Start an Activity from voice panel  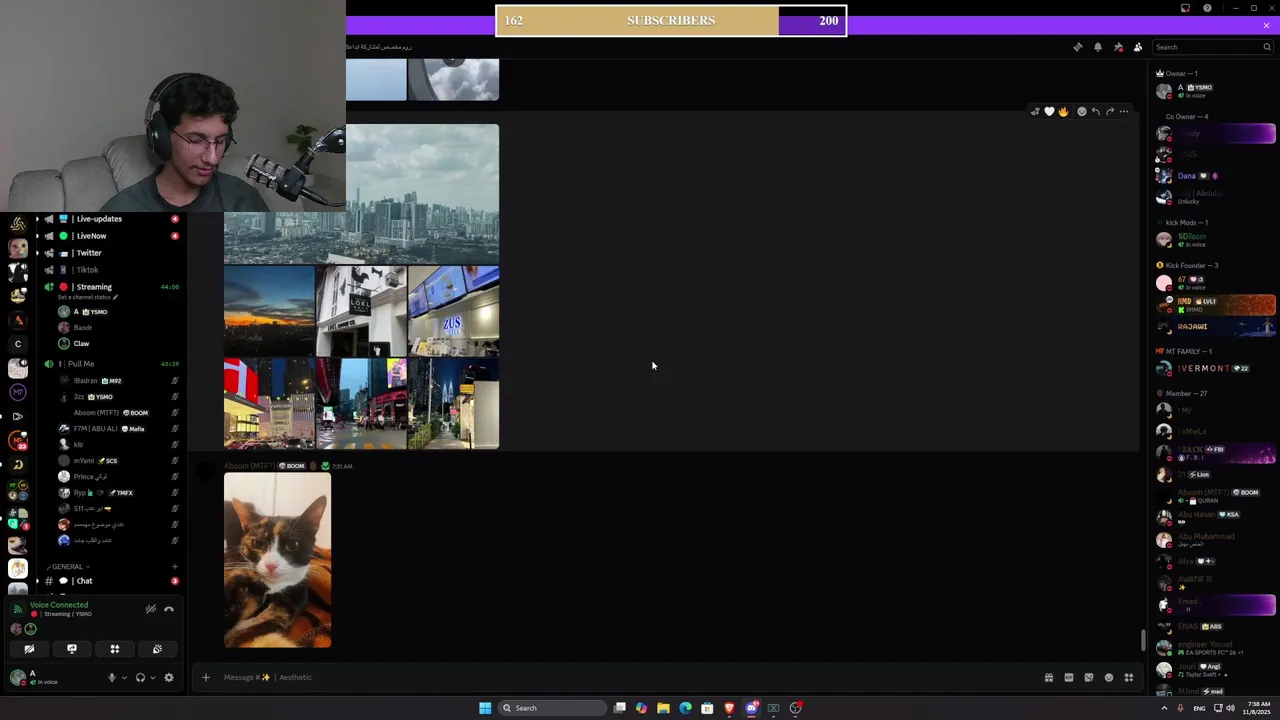tap(115, 649)
